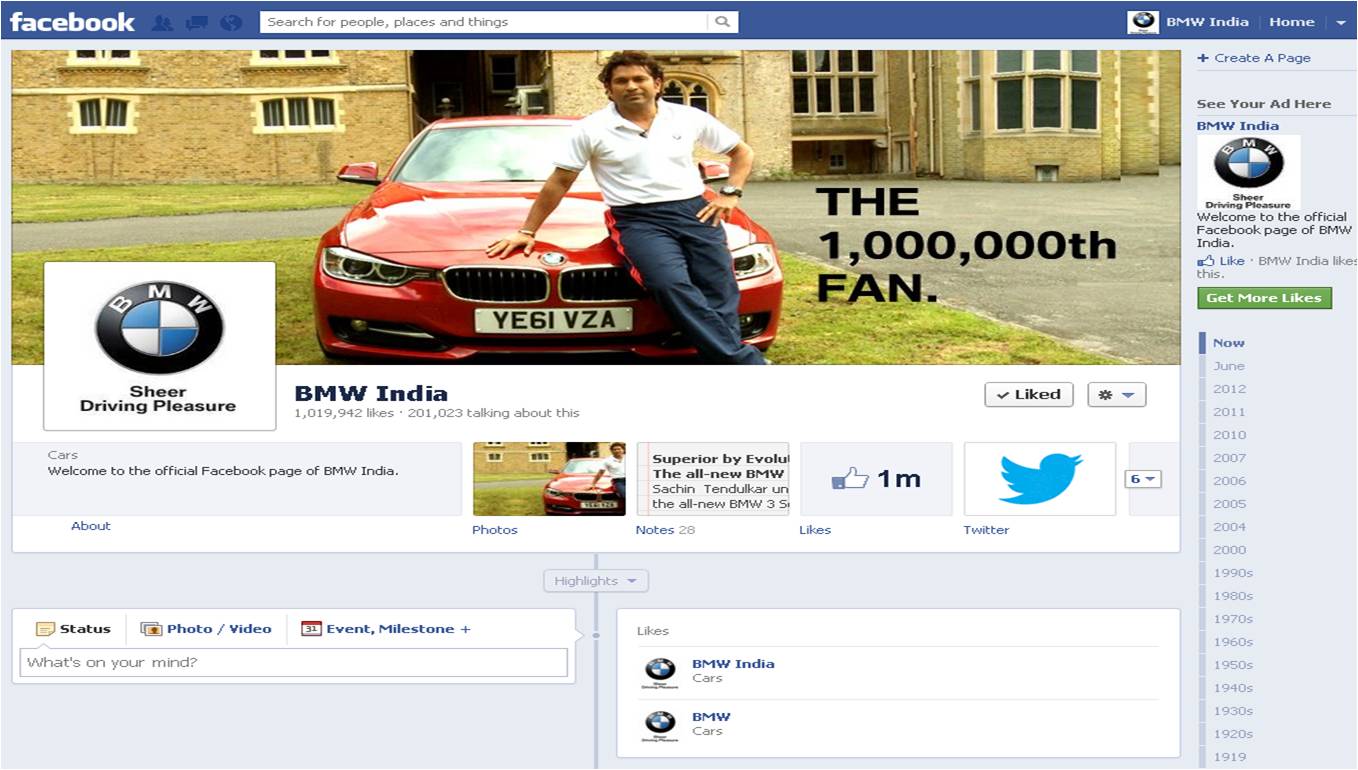
Task: Open the Highlights dropdown
Action: pyautogui.click(x=596, y=581)
